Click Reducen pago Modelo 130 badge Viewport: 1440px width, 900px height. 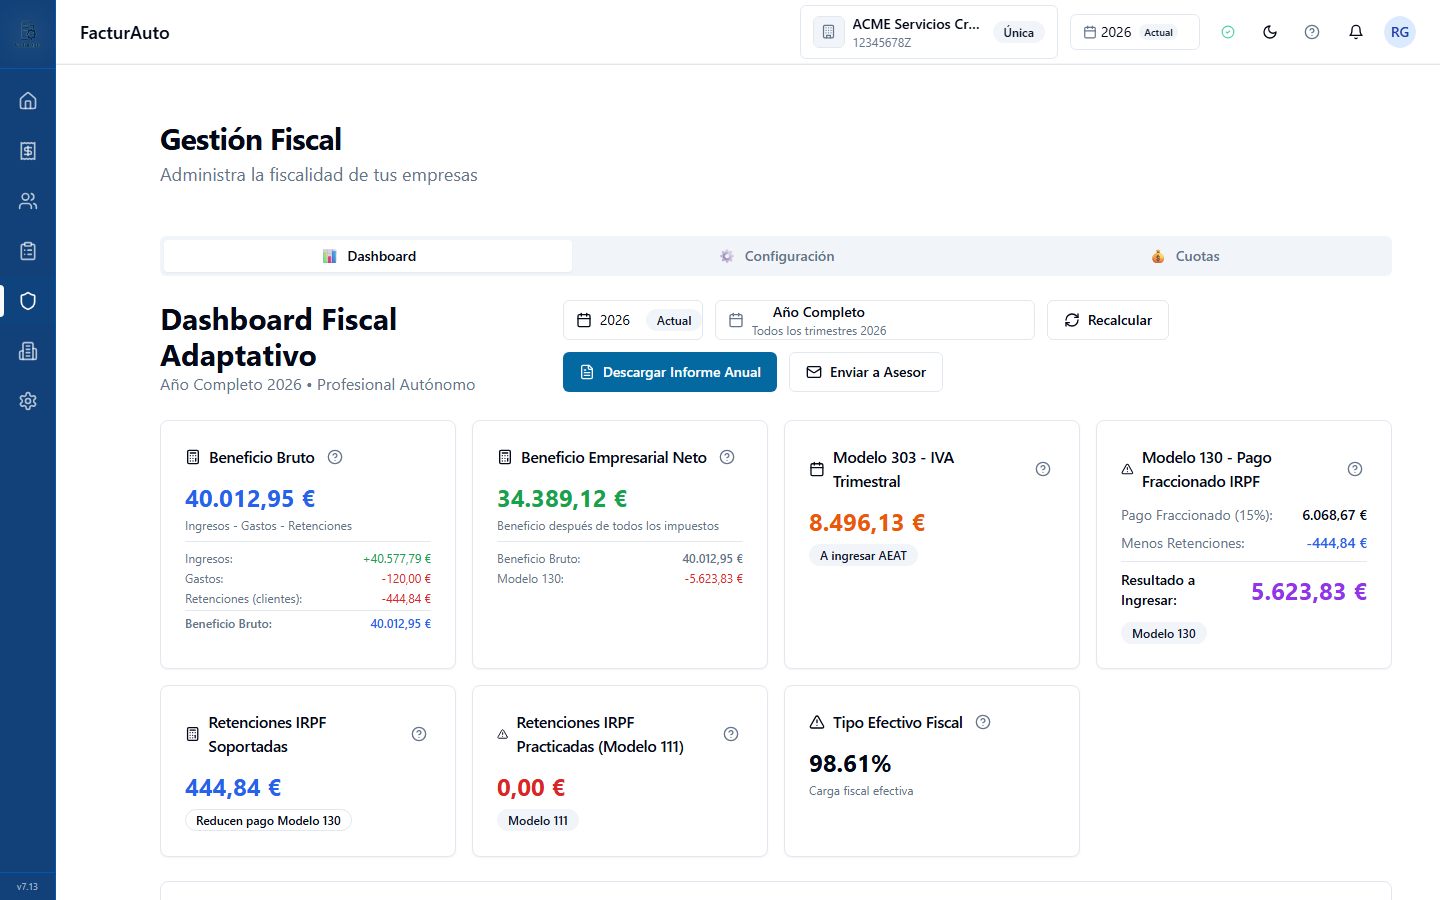268,820
